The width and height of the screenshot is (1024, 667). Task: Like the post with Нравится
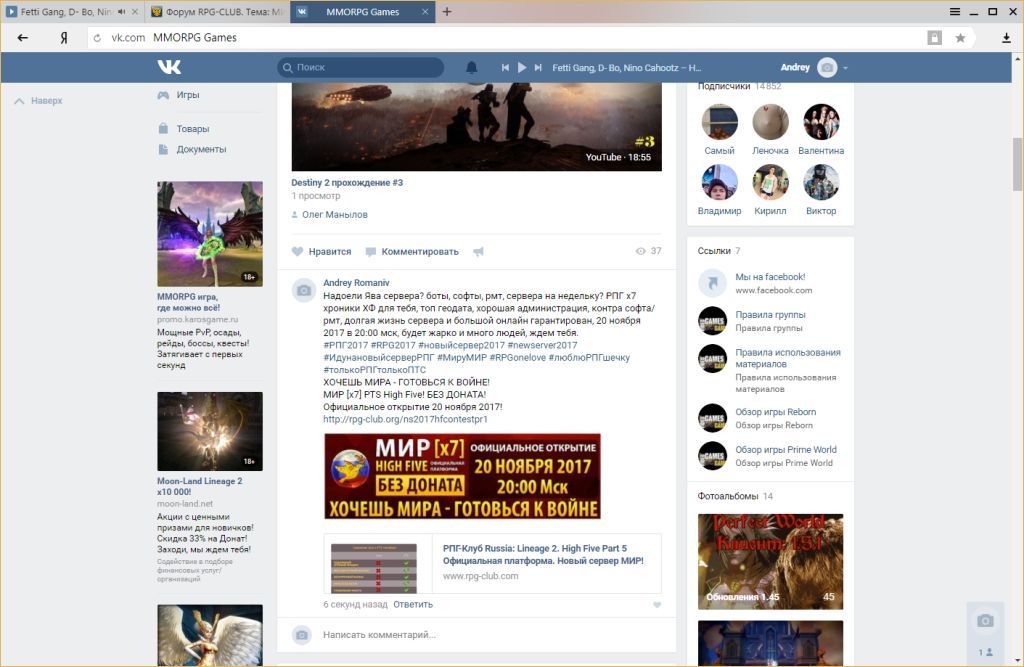(x=321, y=252)
